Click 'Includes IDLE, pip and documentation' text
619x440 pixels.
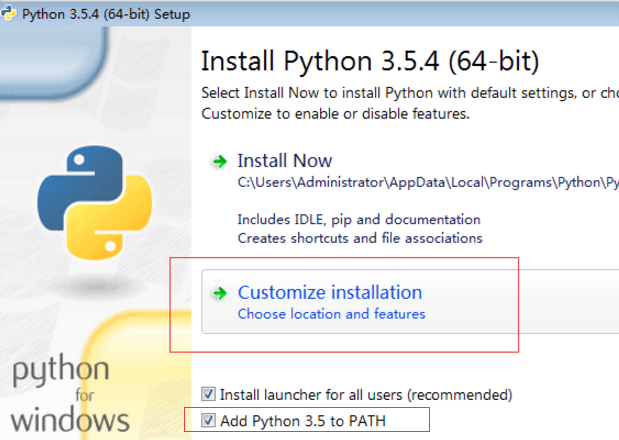[x=359, y=220]
